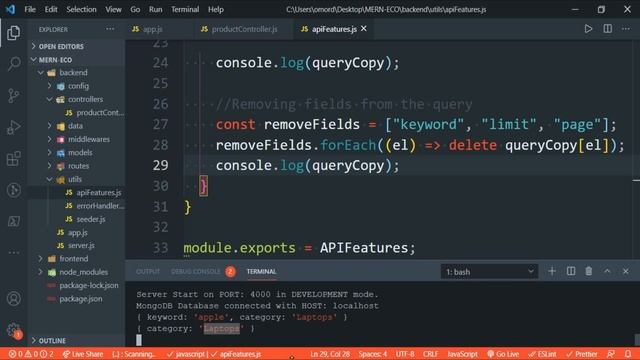Screen dimensions: 640x360
Task: Open the Help menu
Action: 216,9
